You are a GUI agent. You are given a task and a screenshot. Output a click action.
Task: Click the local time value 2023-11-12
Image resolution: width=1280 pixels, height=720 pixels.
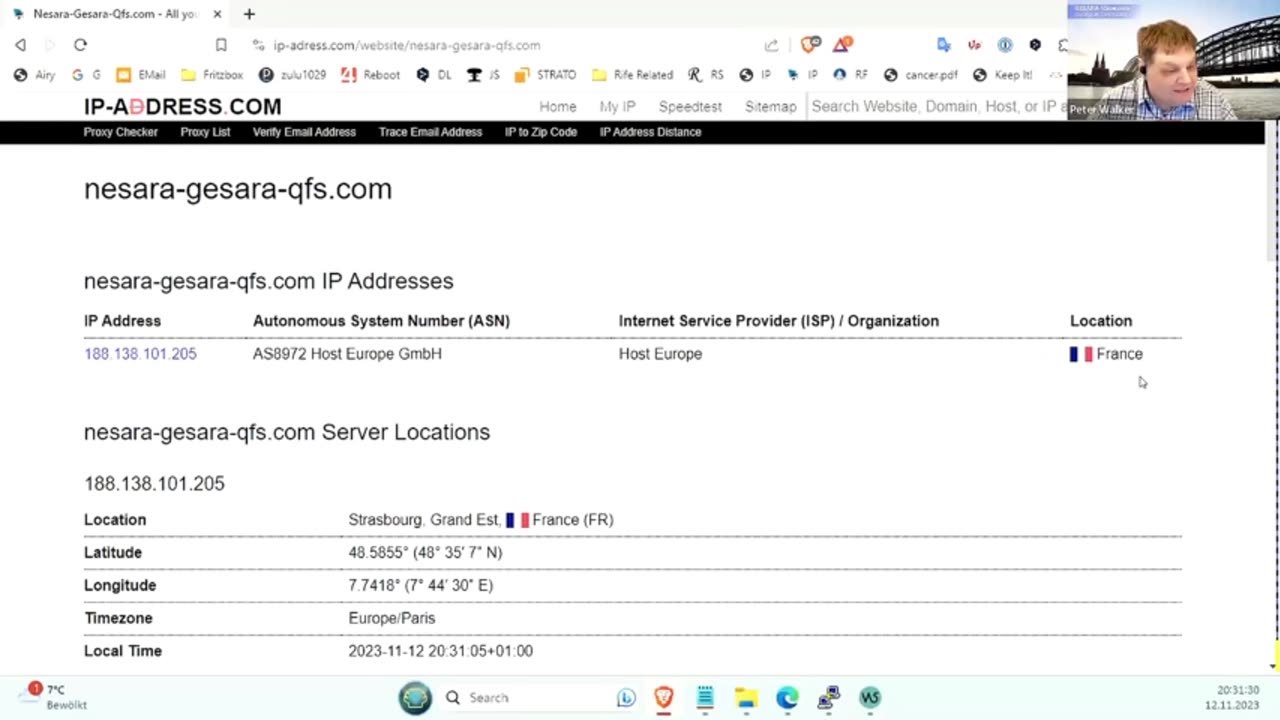tap(440, 651)
